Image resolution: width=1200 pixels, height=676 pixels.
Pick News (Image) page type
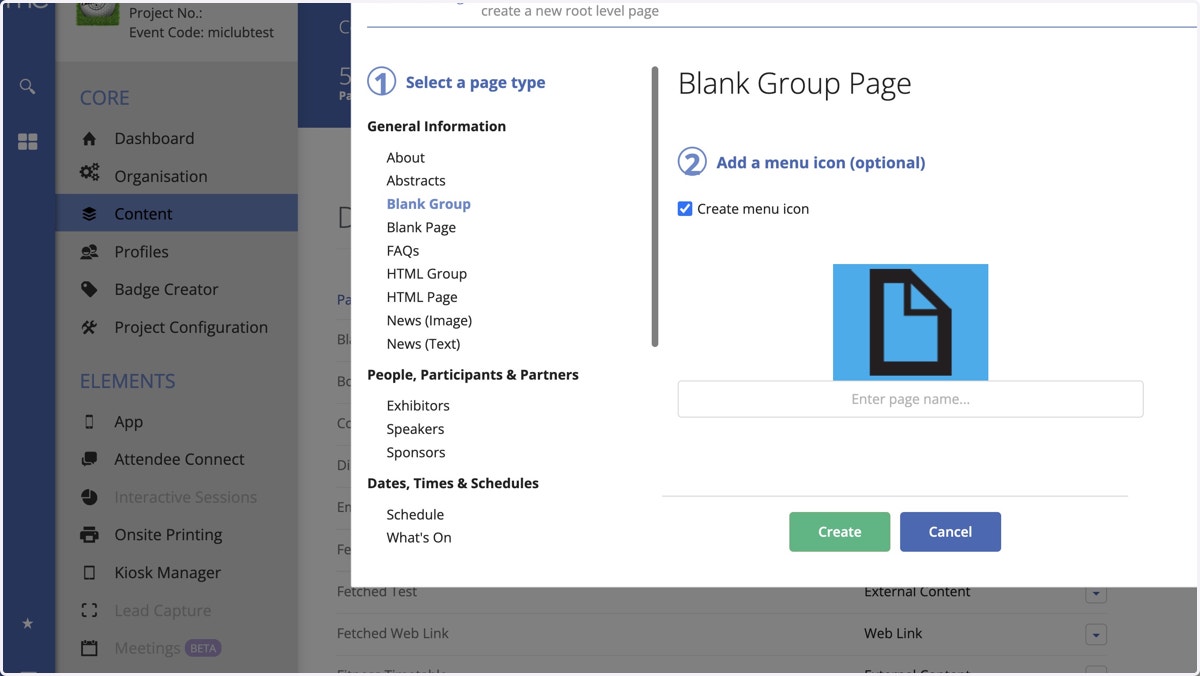[429, 320]
